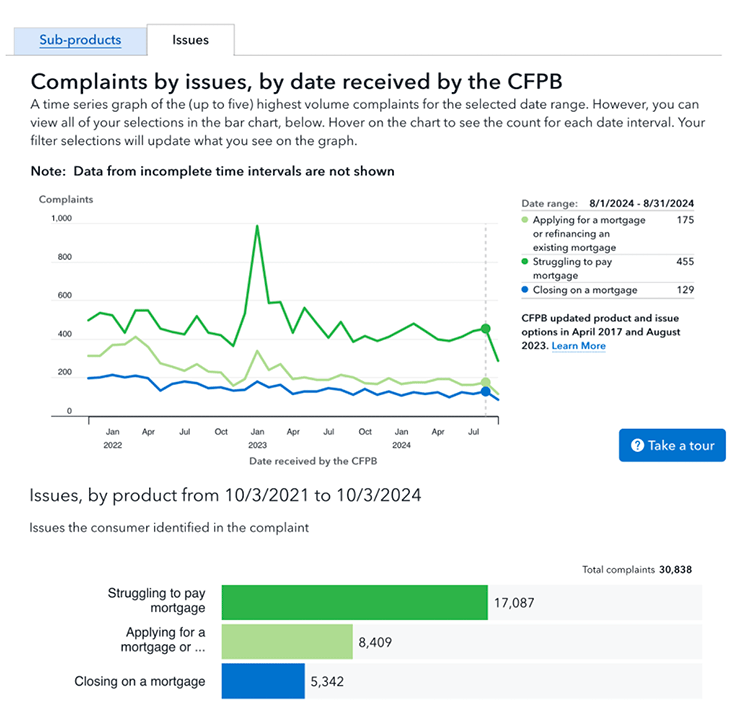This screenshot has height=715, width=750.
Task: Click the truncated Applying for a mortgage label
Action: [x=164, y=641]
